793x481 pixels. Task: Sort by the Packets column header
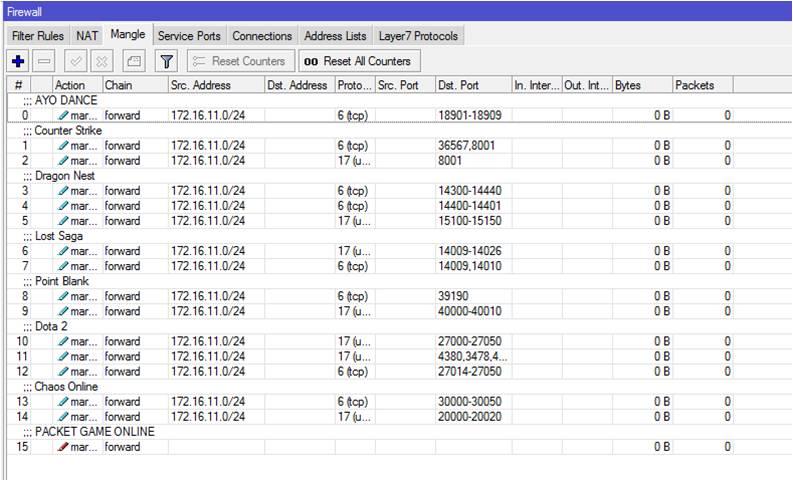[x=703, y=85]
